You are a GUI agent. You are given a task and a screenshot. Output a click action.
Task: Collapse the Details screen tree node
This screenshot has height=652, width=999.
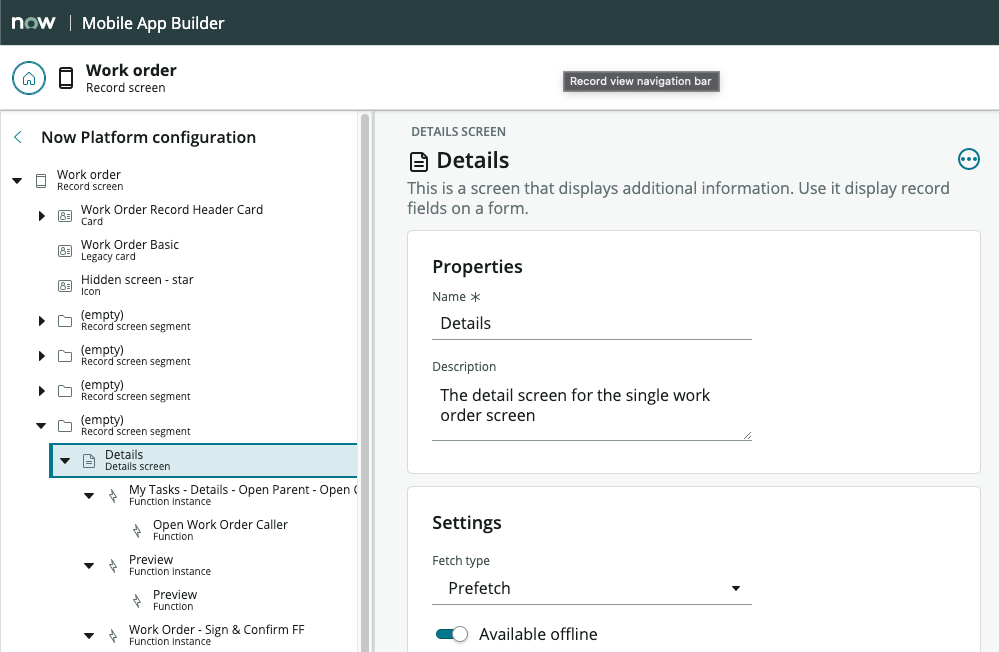(x=65, y=461)
